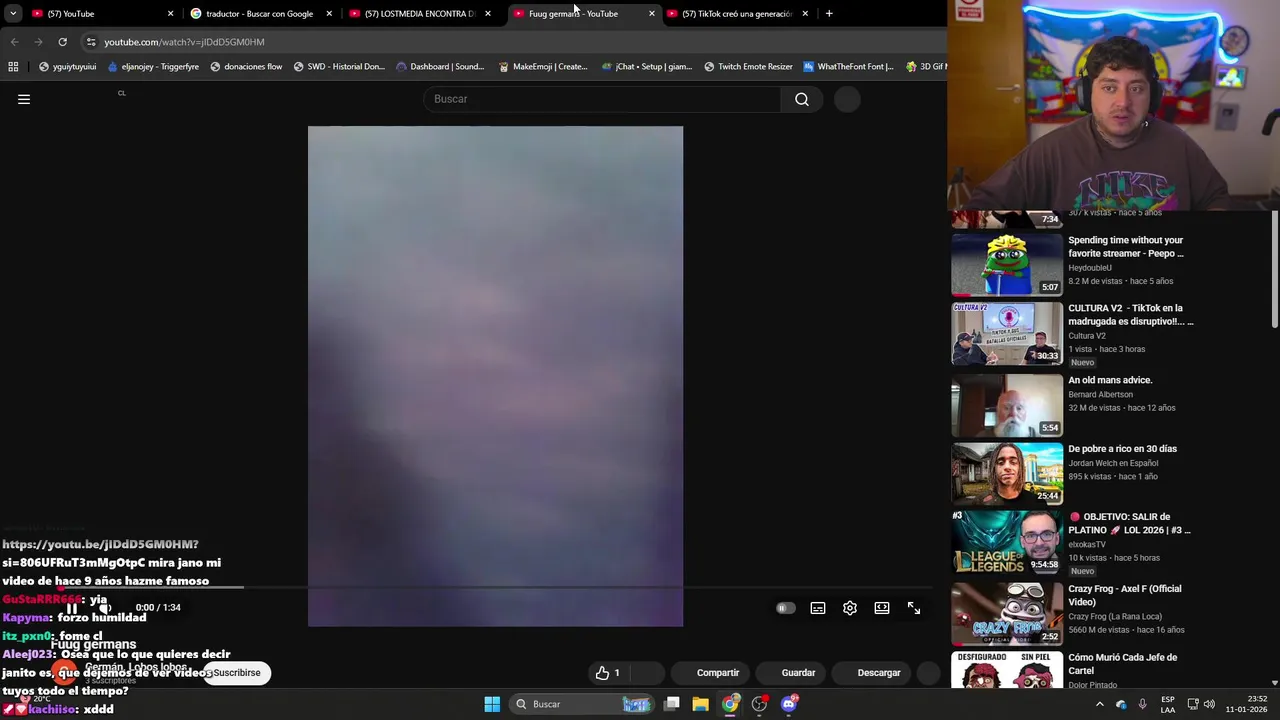Click the microphone icon in system tray
The image size is (1280, 720).
(x=1142, y=704)
